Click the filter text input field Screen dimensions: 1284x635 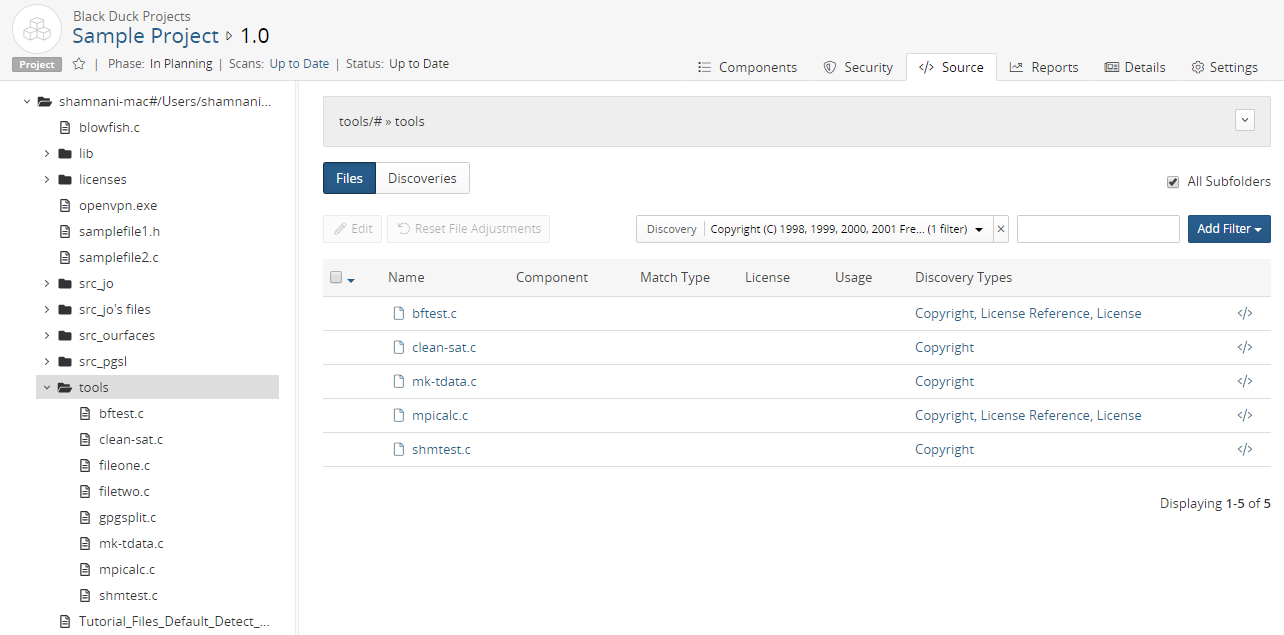click(1097, 229)
